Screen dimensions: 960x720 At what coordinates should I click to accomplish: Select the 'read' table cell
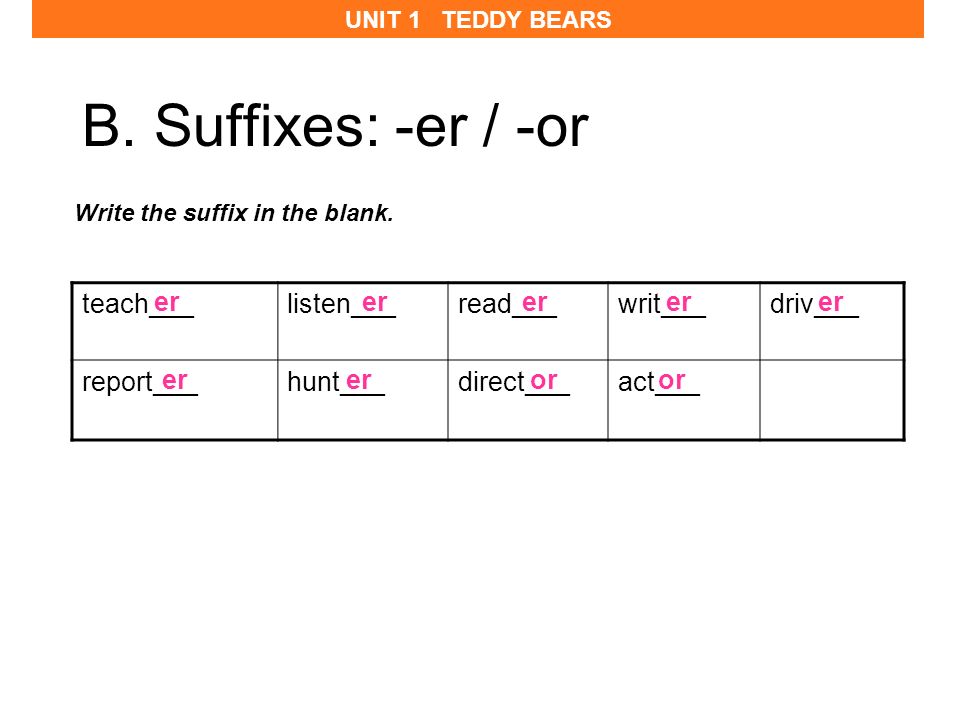(x=528, y=321)
